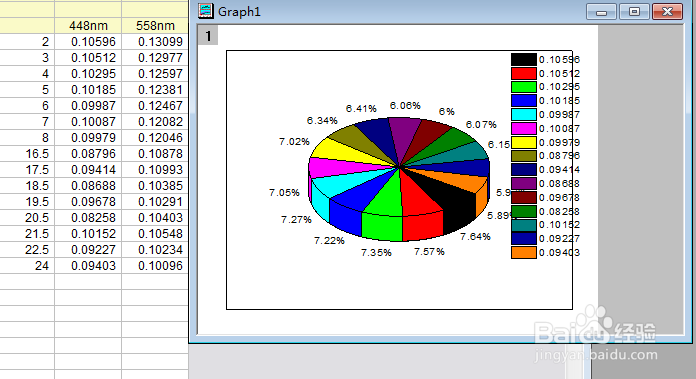Click the red legend swatch 0.10512
This screenshot has width=696, height=379.
(524, 73)
